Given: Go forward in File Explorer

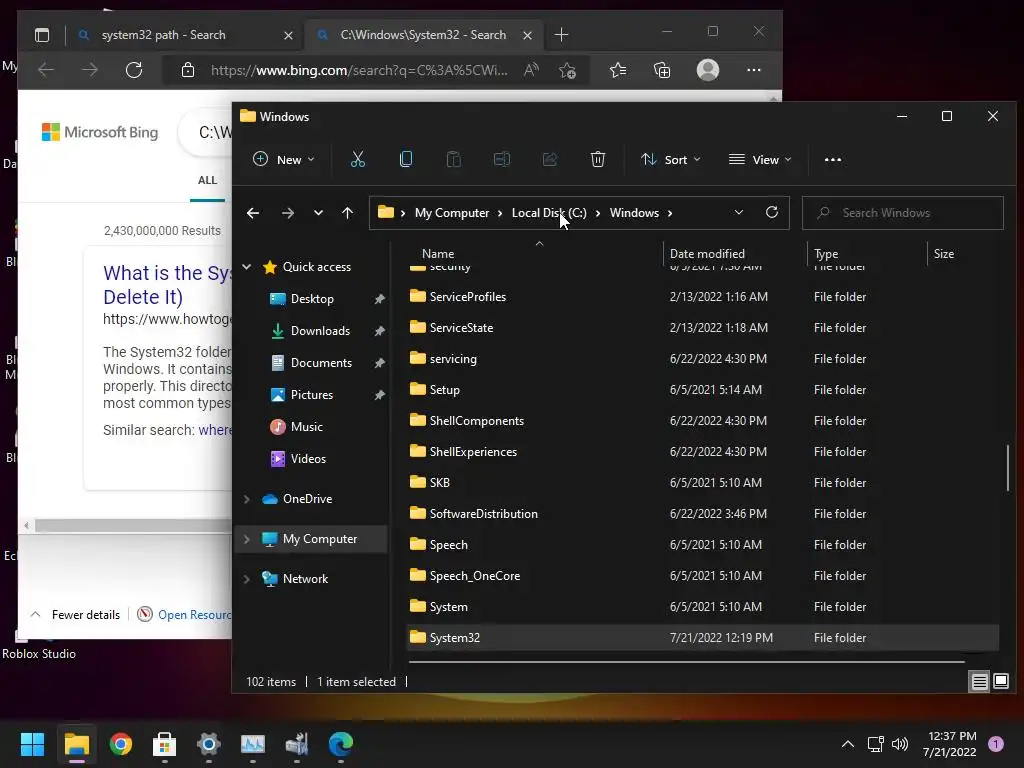Looking at the screenshot, I should click(287, 213).
